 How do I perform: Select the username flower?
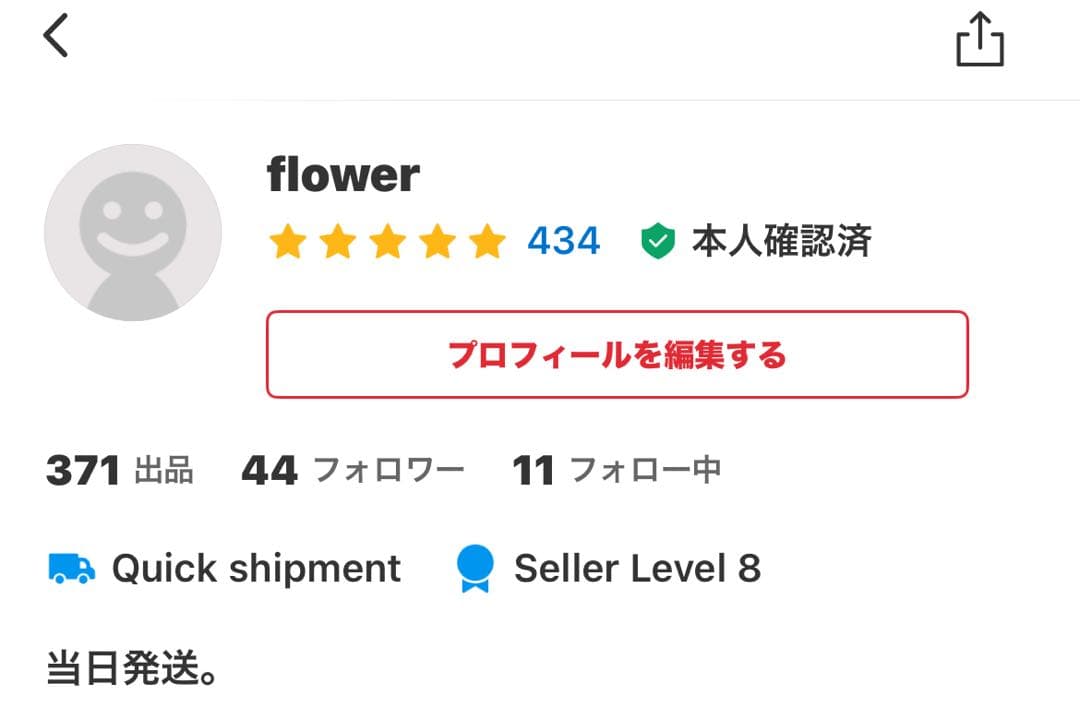tap(343, 175)
